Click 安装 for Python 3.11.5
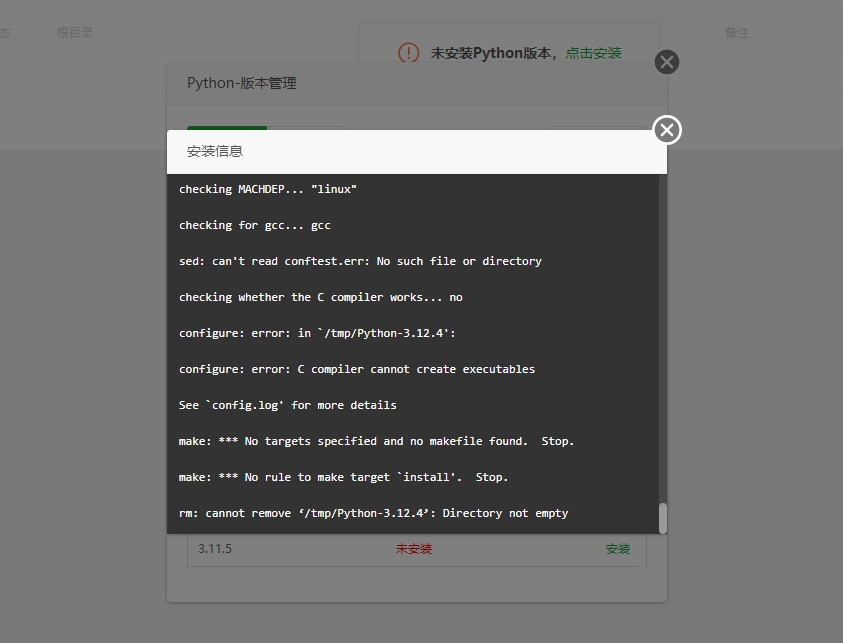Image resolution: width=843 pixels, height=643 pixels. (x=618, y=549)
